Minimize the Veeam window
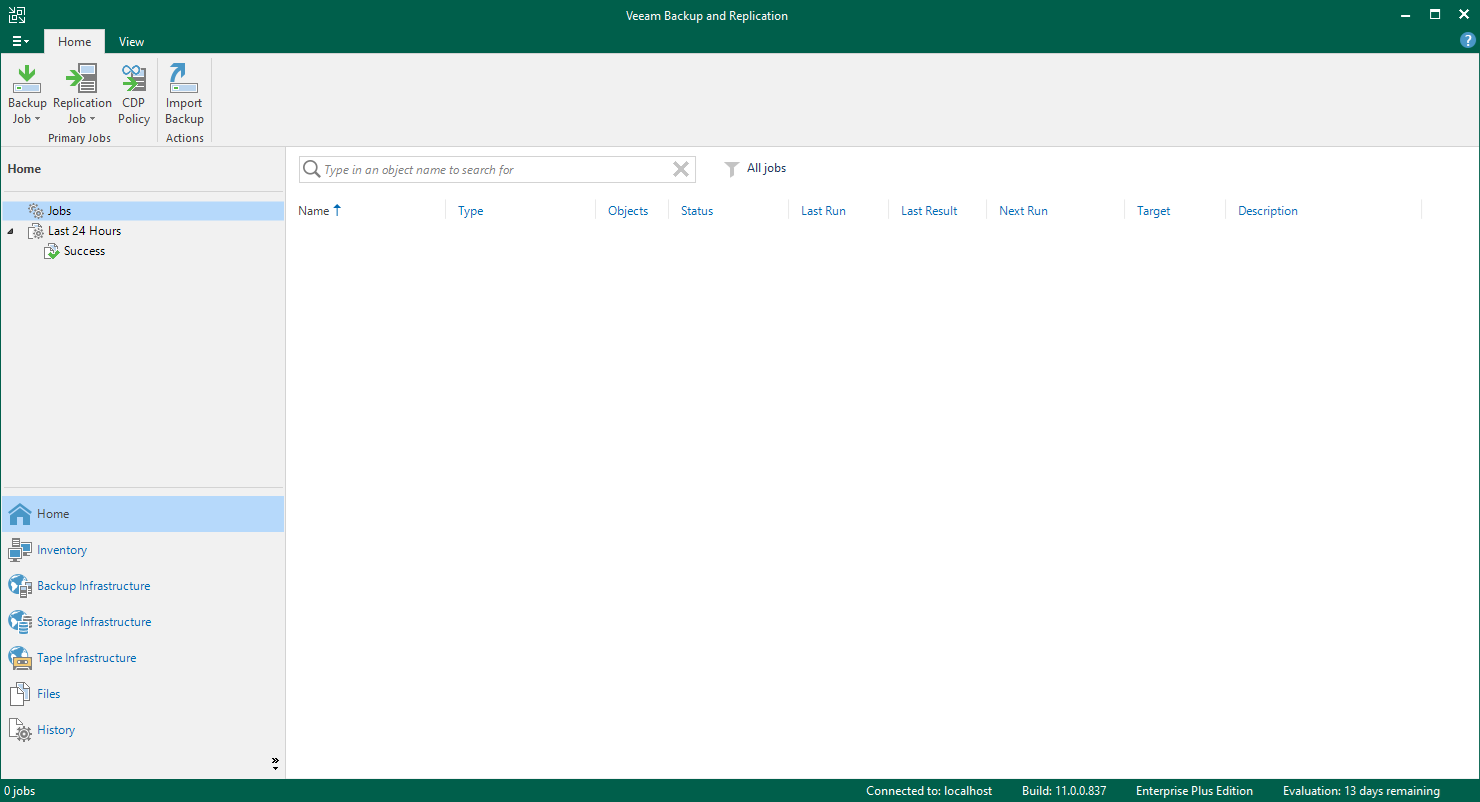 point(1406,15)
